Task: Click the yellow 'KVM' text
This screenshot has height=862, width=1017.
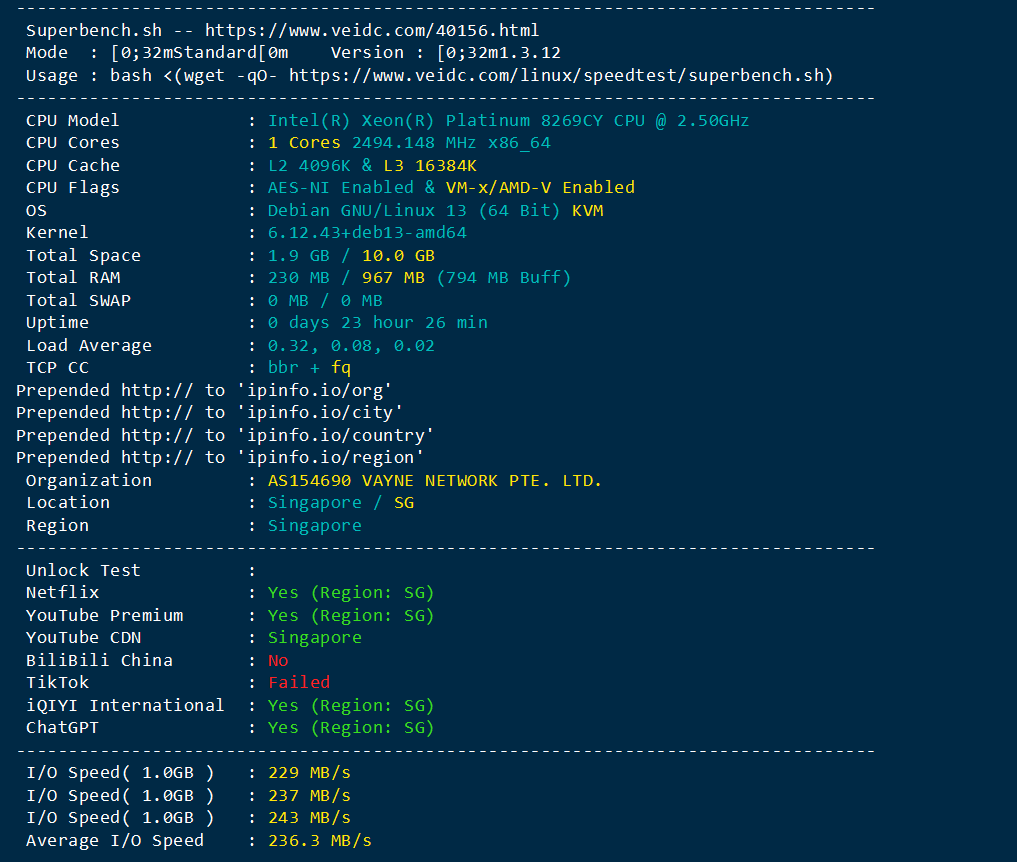Action: point(588,210)
